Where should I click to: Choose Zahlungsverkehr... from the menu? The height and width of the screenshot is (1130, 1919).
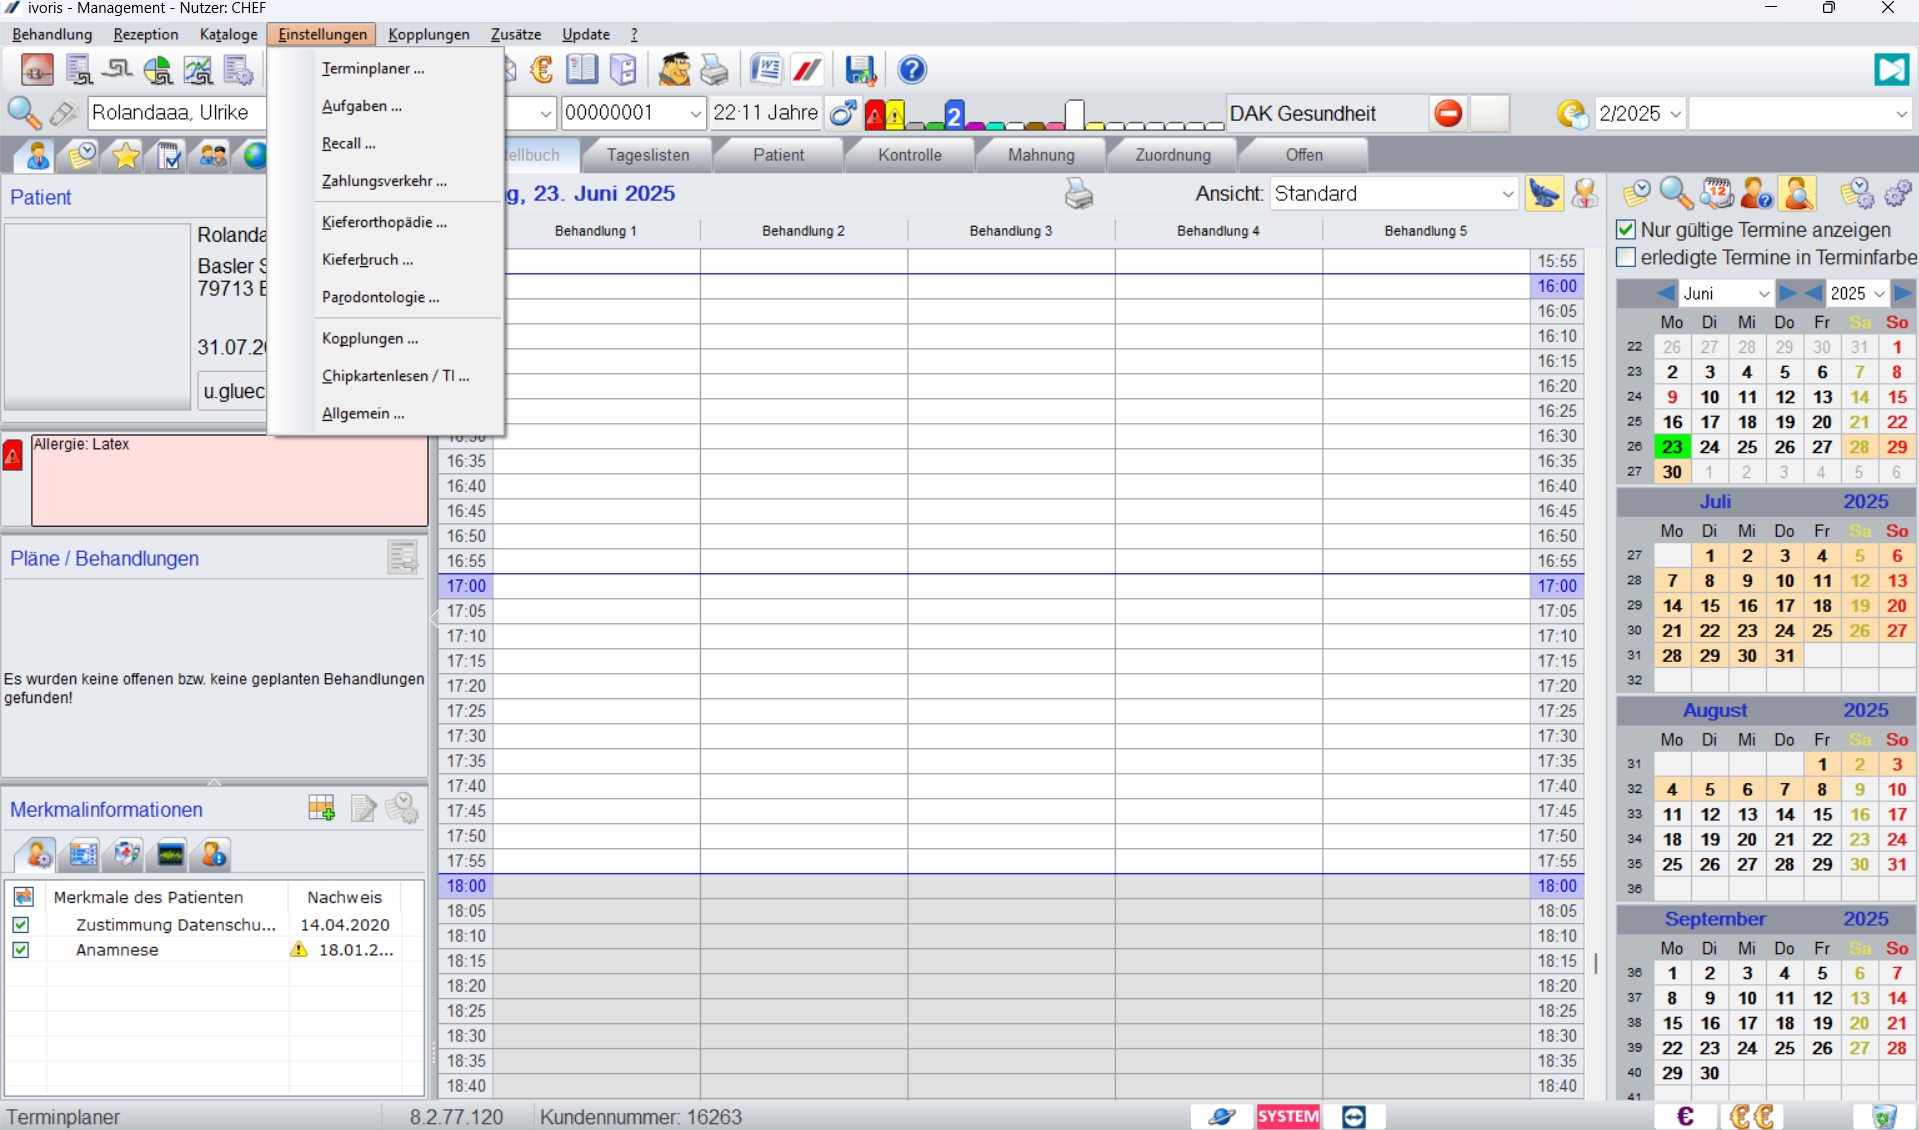384,181
